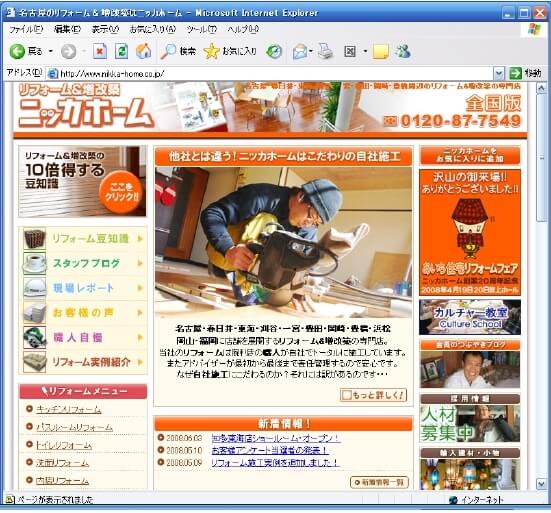
Task: Open the 2008.05.09 reform examples link
Action: (x=275, y=463)
